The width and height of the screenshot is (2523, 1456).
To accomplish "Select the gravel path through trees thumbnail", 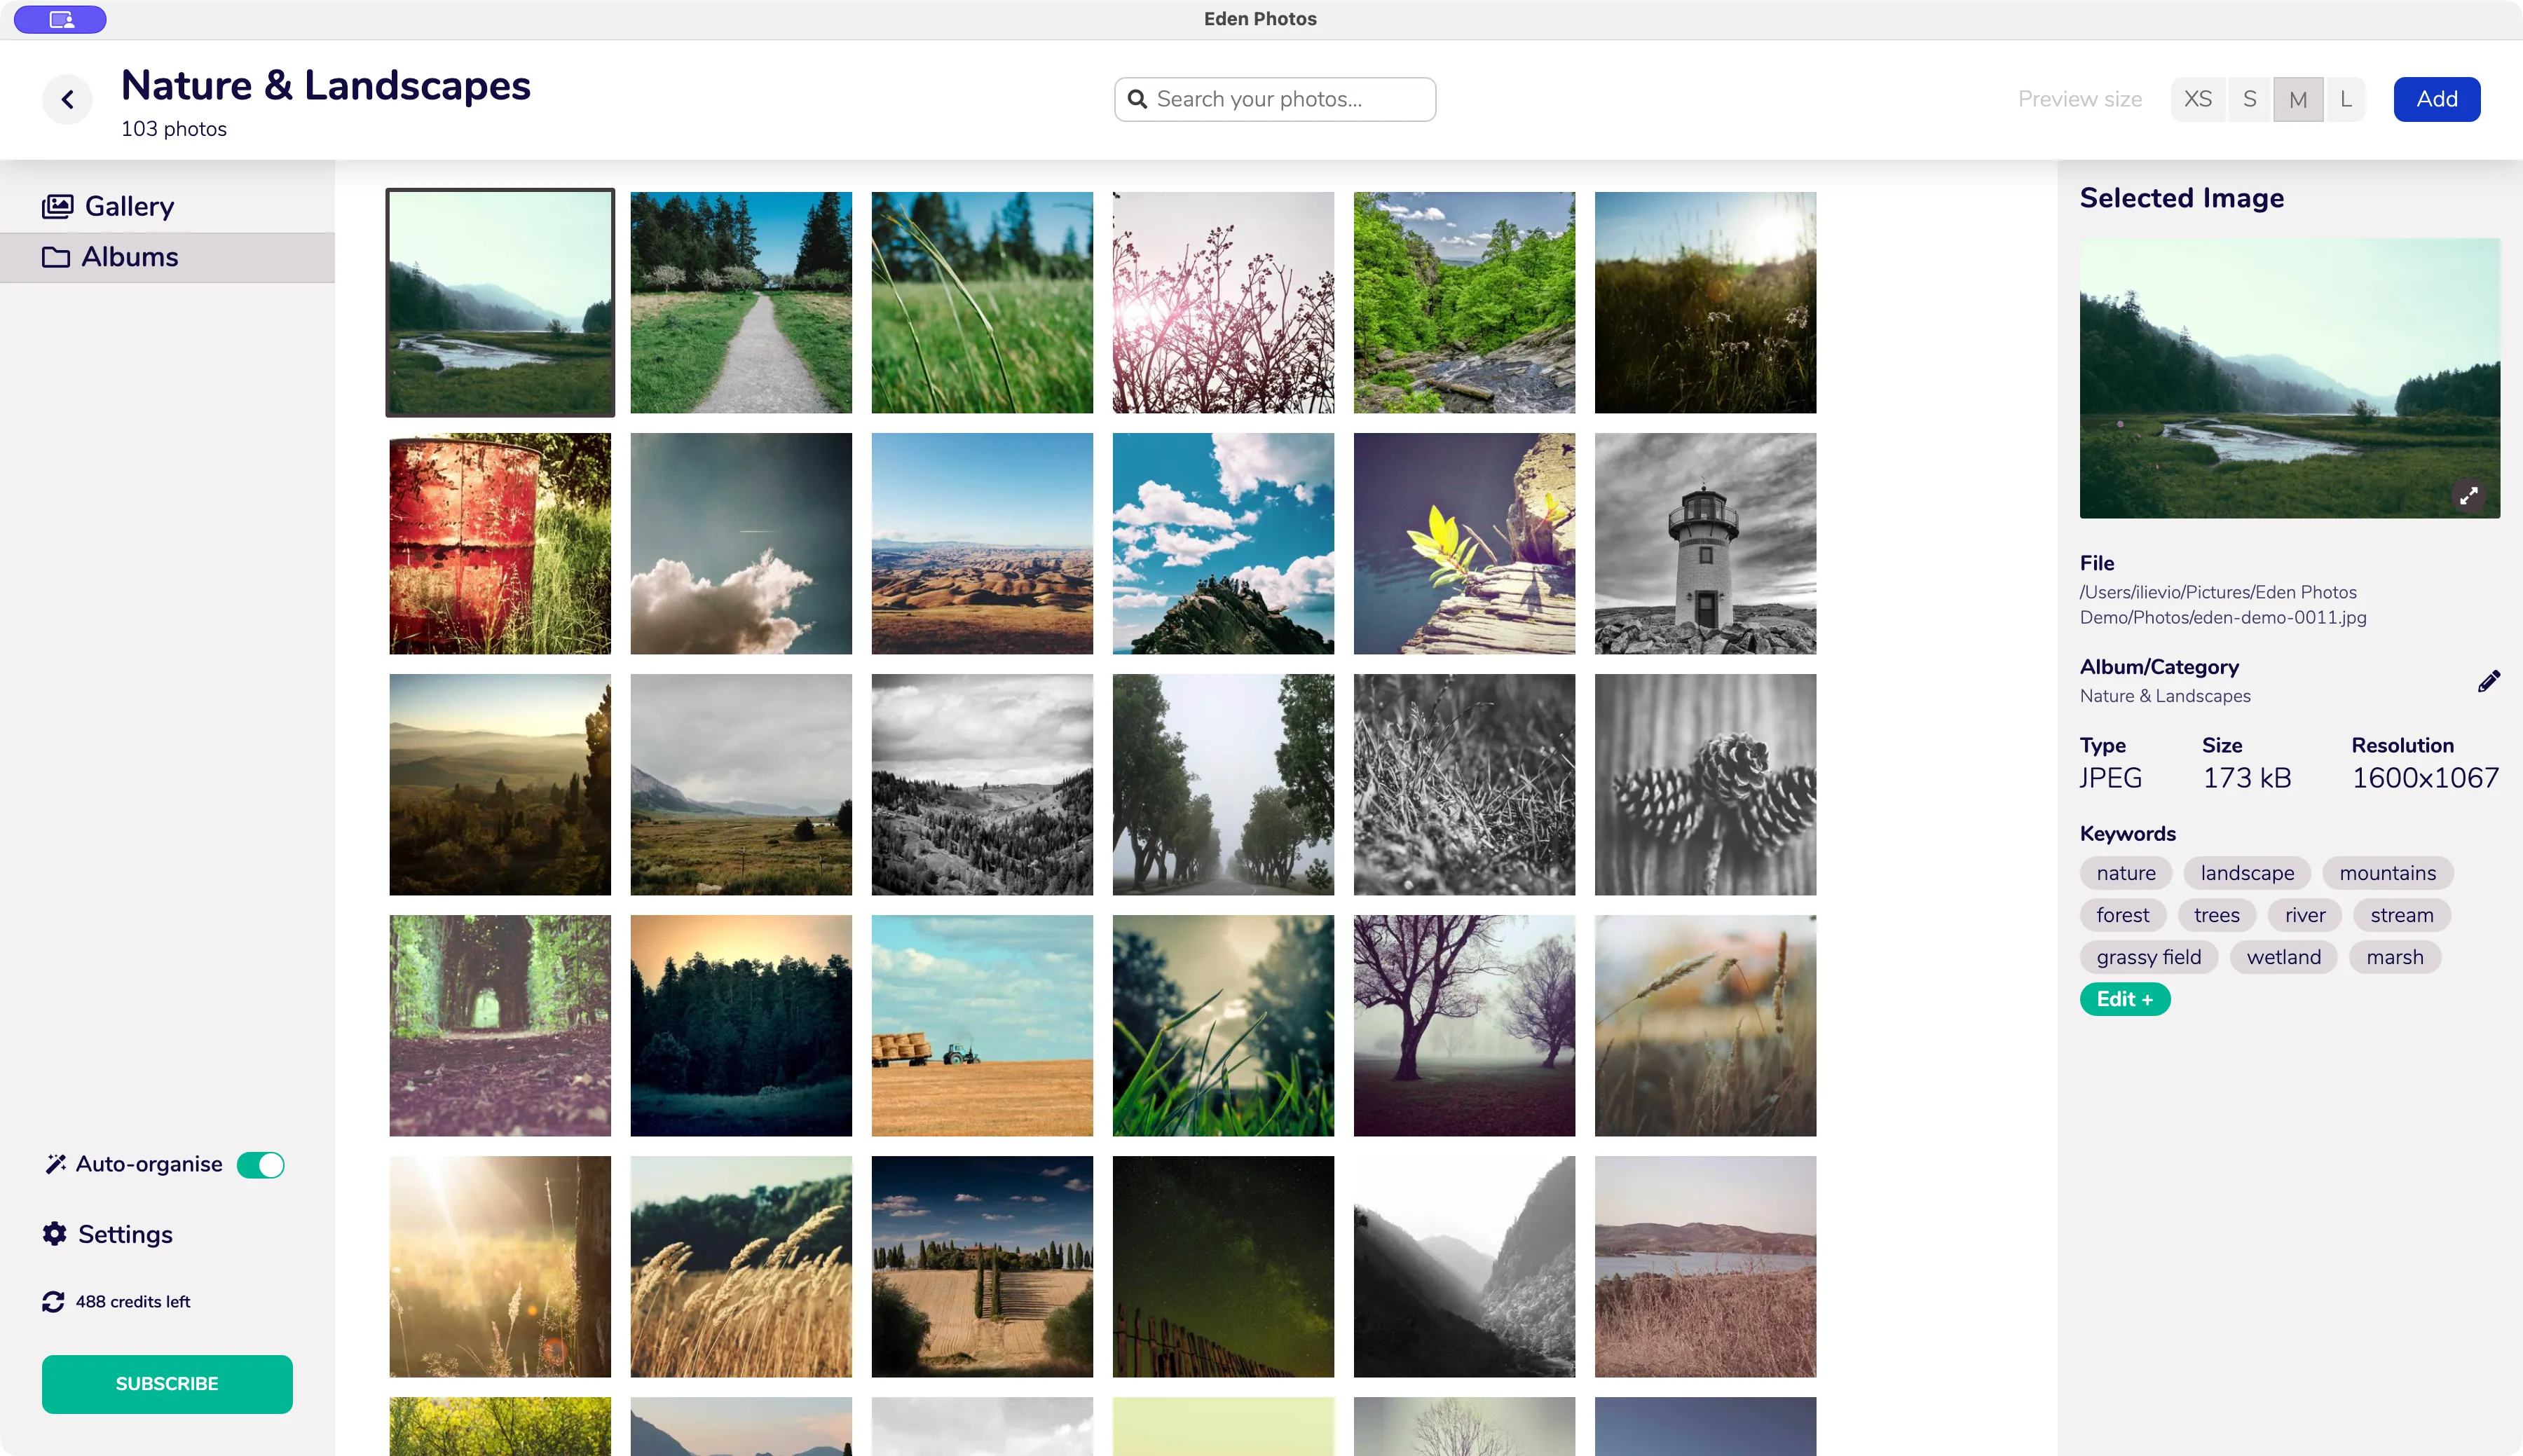I will pyautogui.click(x=741, y=302).
